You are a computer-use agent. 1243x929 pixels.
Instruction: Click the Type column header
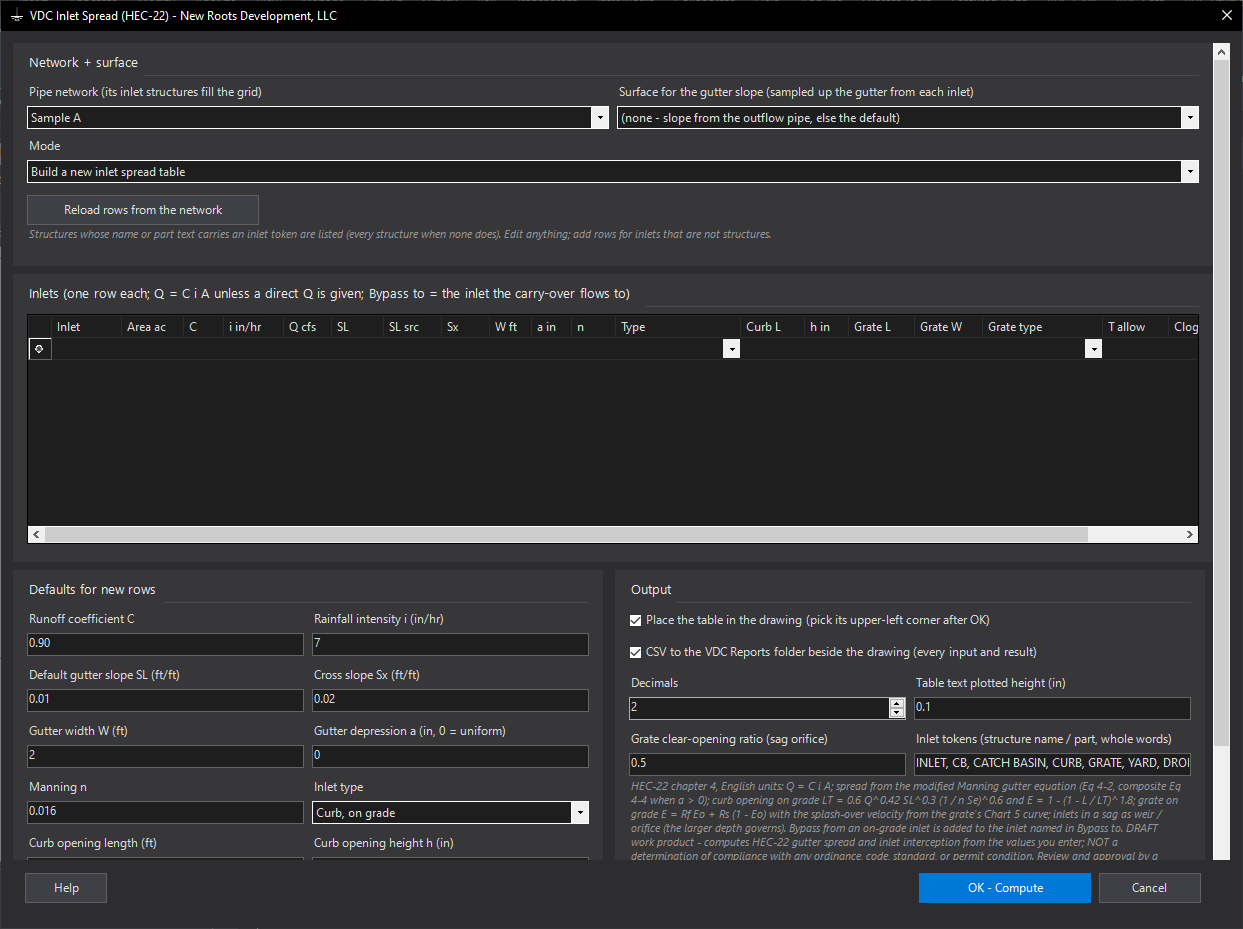(678, 327)
